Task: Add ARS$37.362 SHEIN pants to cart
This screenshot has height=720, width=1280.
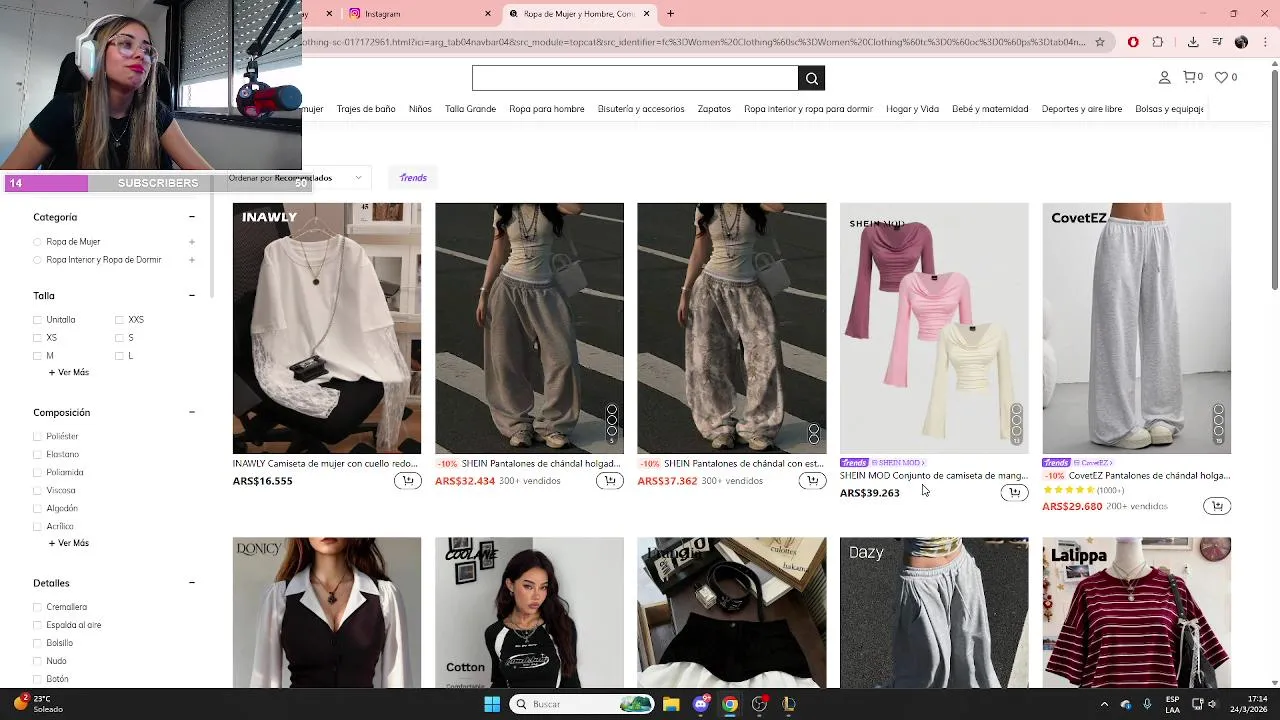Action: click(x=812, y=481)
